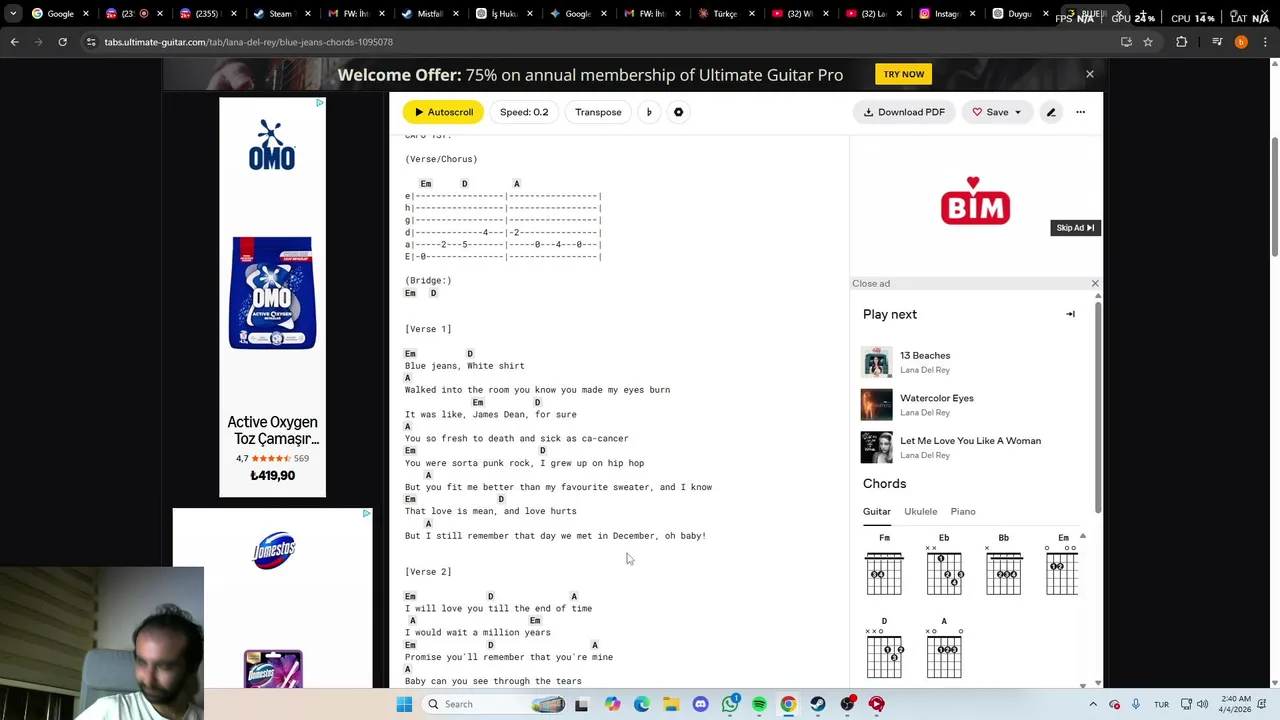Select the Bb chord diagram

pos(1003,567)
